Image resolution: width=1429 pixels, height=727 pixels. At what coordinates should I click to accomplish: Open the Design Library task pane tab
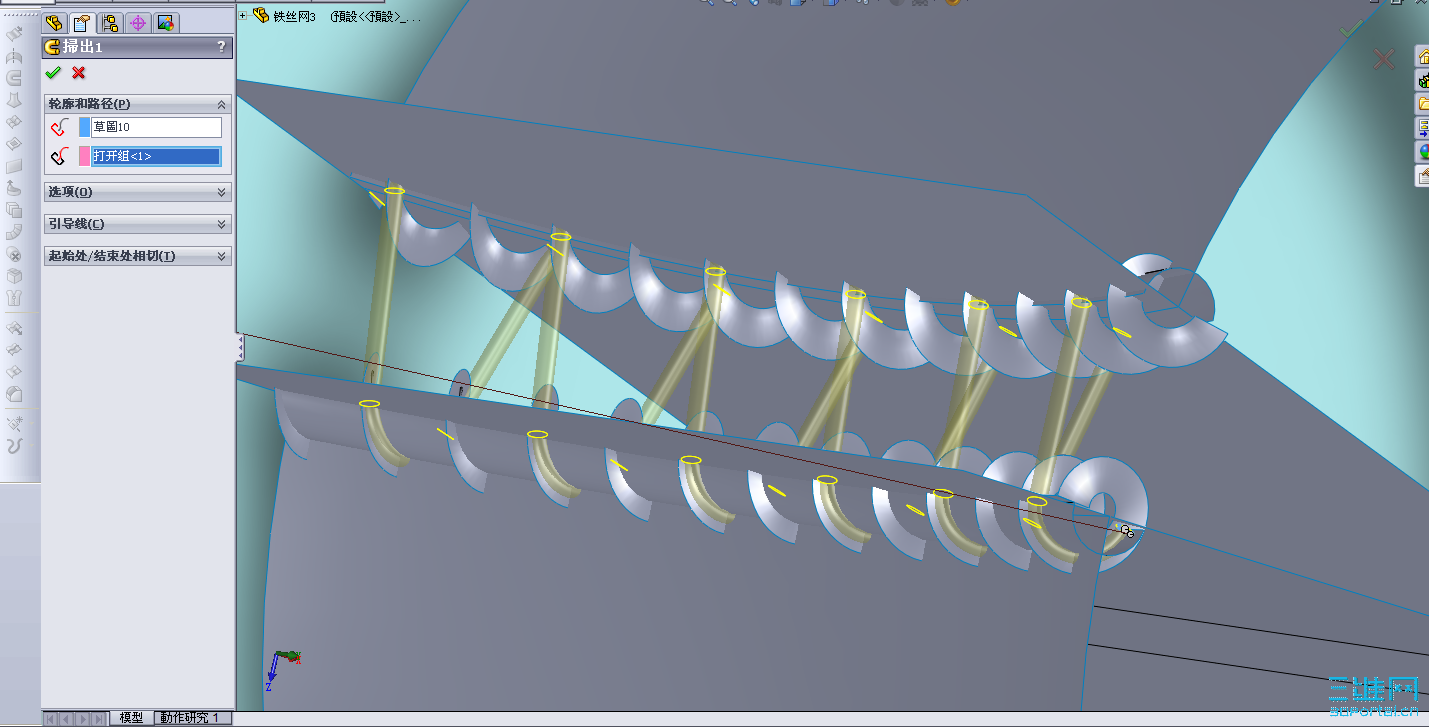[1422, 80]
